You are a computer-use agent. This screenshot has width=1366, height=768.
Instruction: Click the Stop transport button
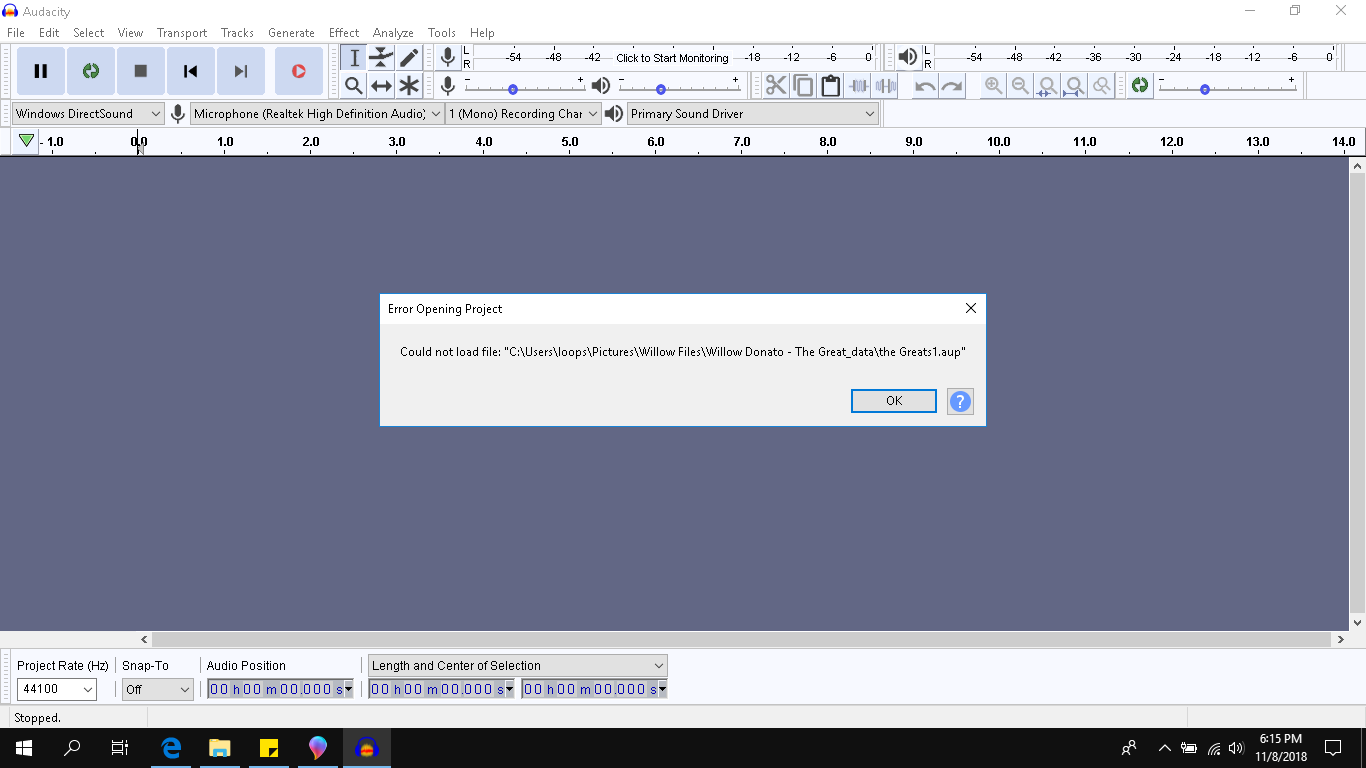click(141, 71)
